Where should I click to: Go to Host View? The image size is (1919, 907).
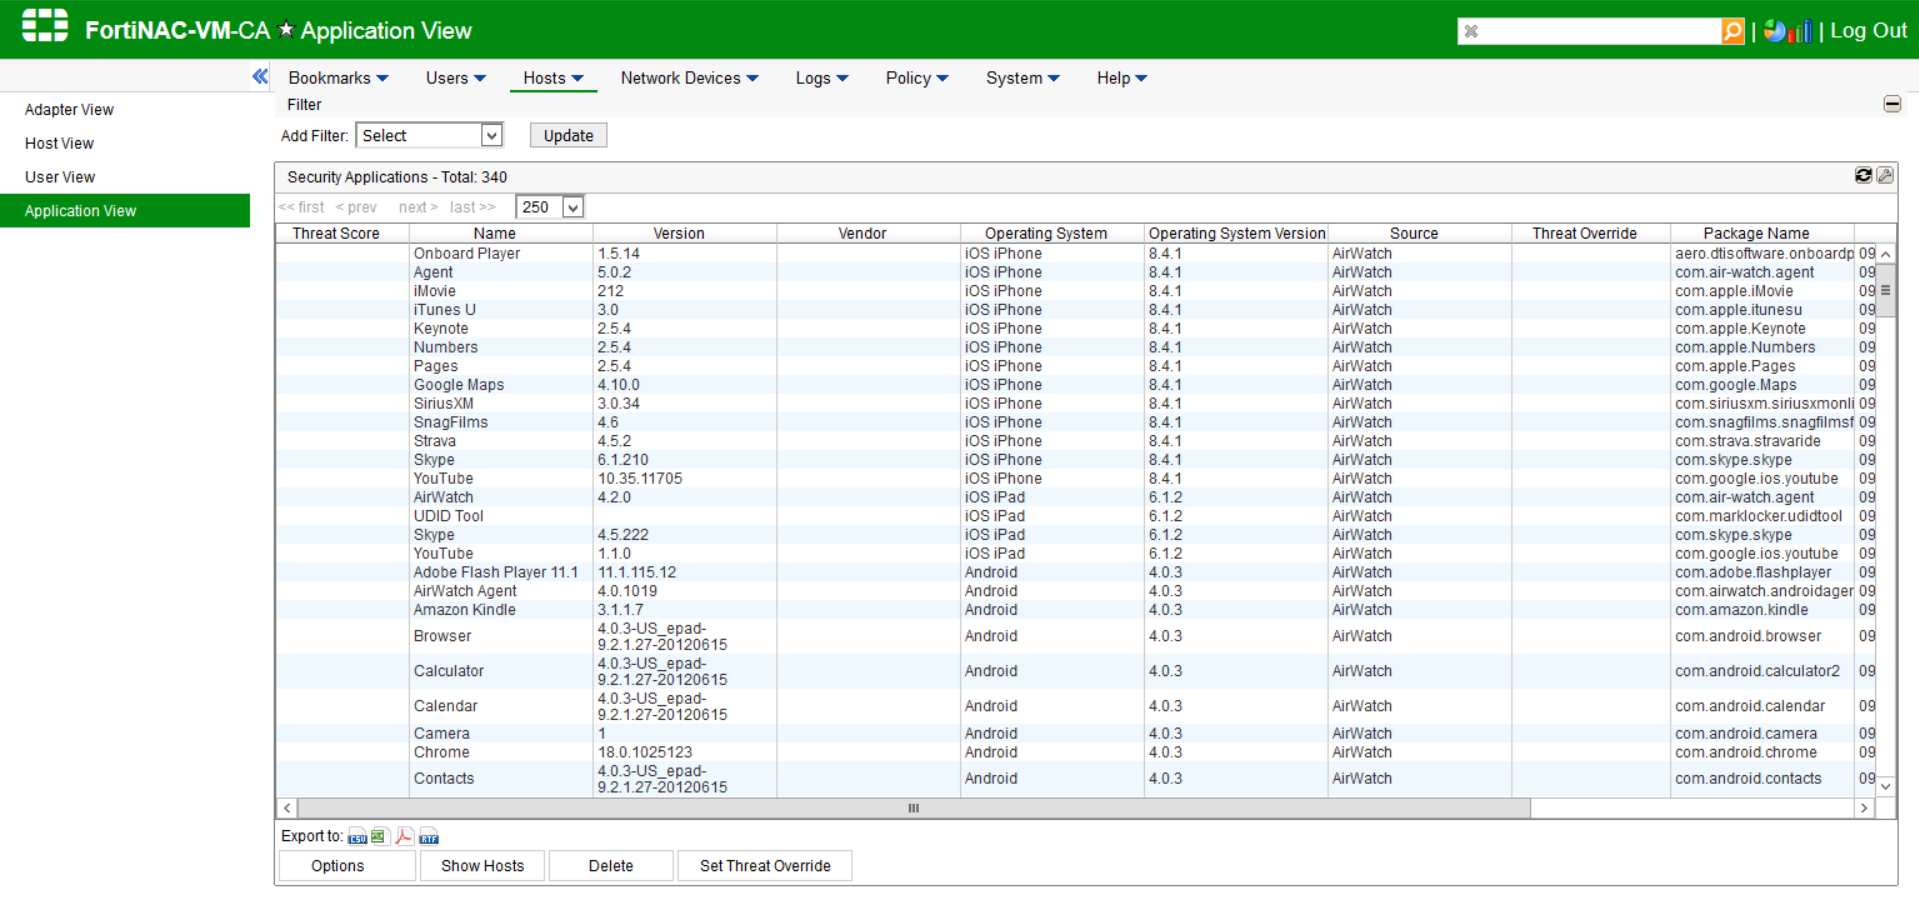pyautogui.click(x=59, y=144)
